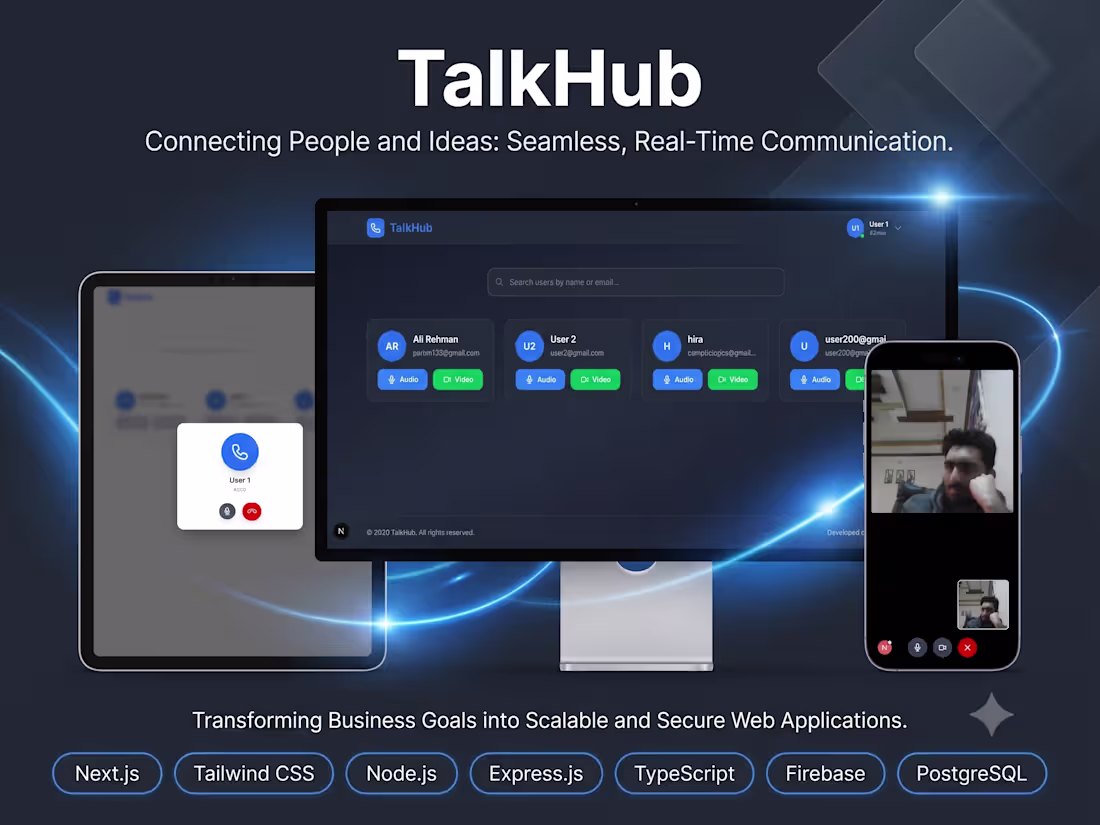This screenshot has height=825, width=1100.
Task: Click the U1 user avatar in header
Action: [x=854, y=228]
